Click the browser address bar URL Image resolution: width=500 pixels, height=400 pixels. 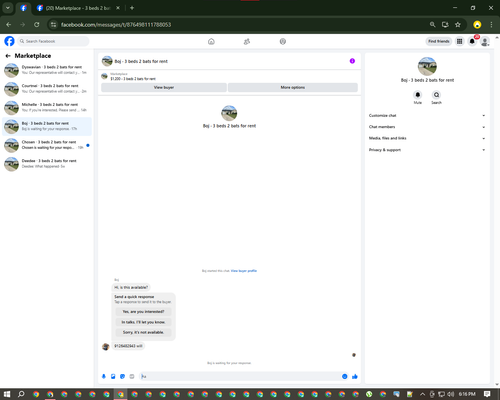(116, 25)
